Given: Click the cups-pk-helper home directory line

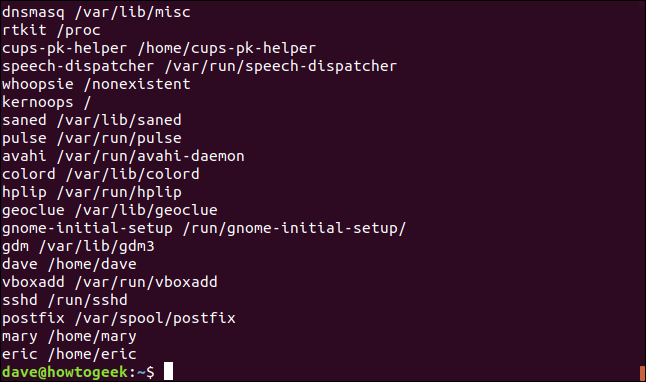Looking at the screenshot, I should pos(159,48).
